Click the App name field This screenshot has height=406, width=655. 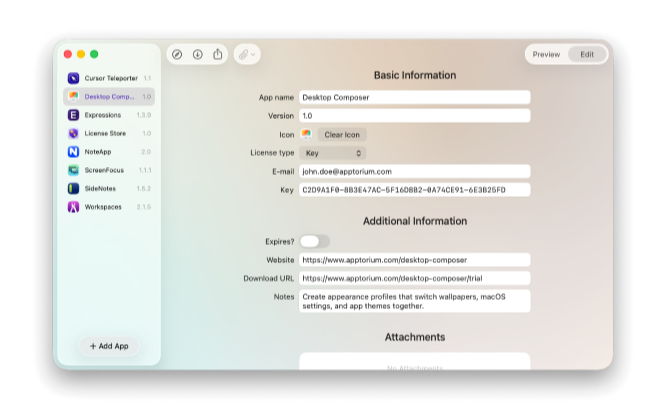pos(414,97)
